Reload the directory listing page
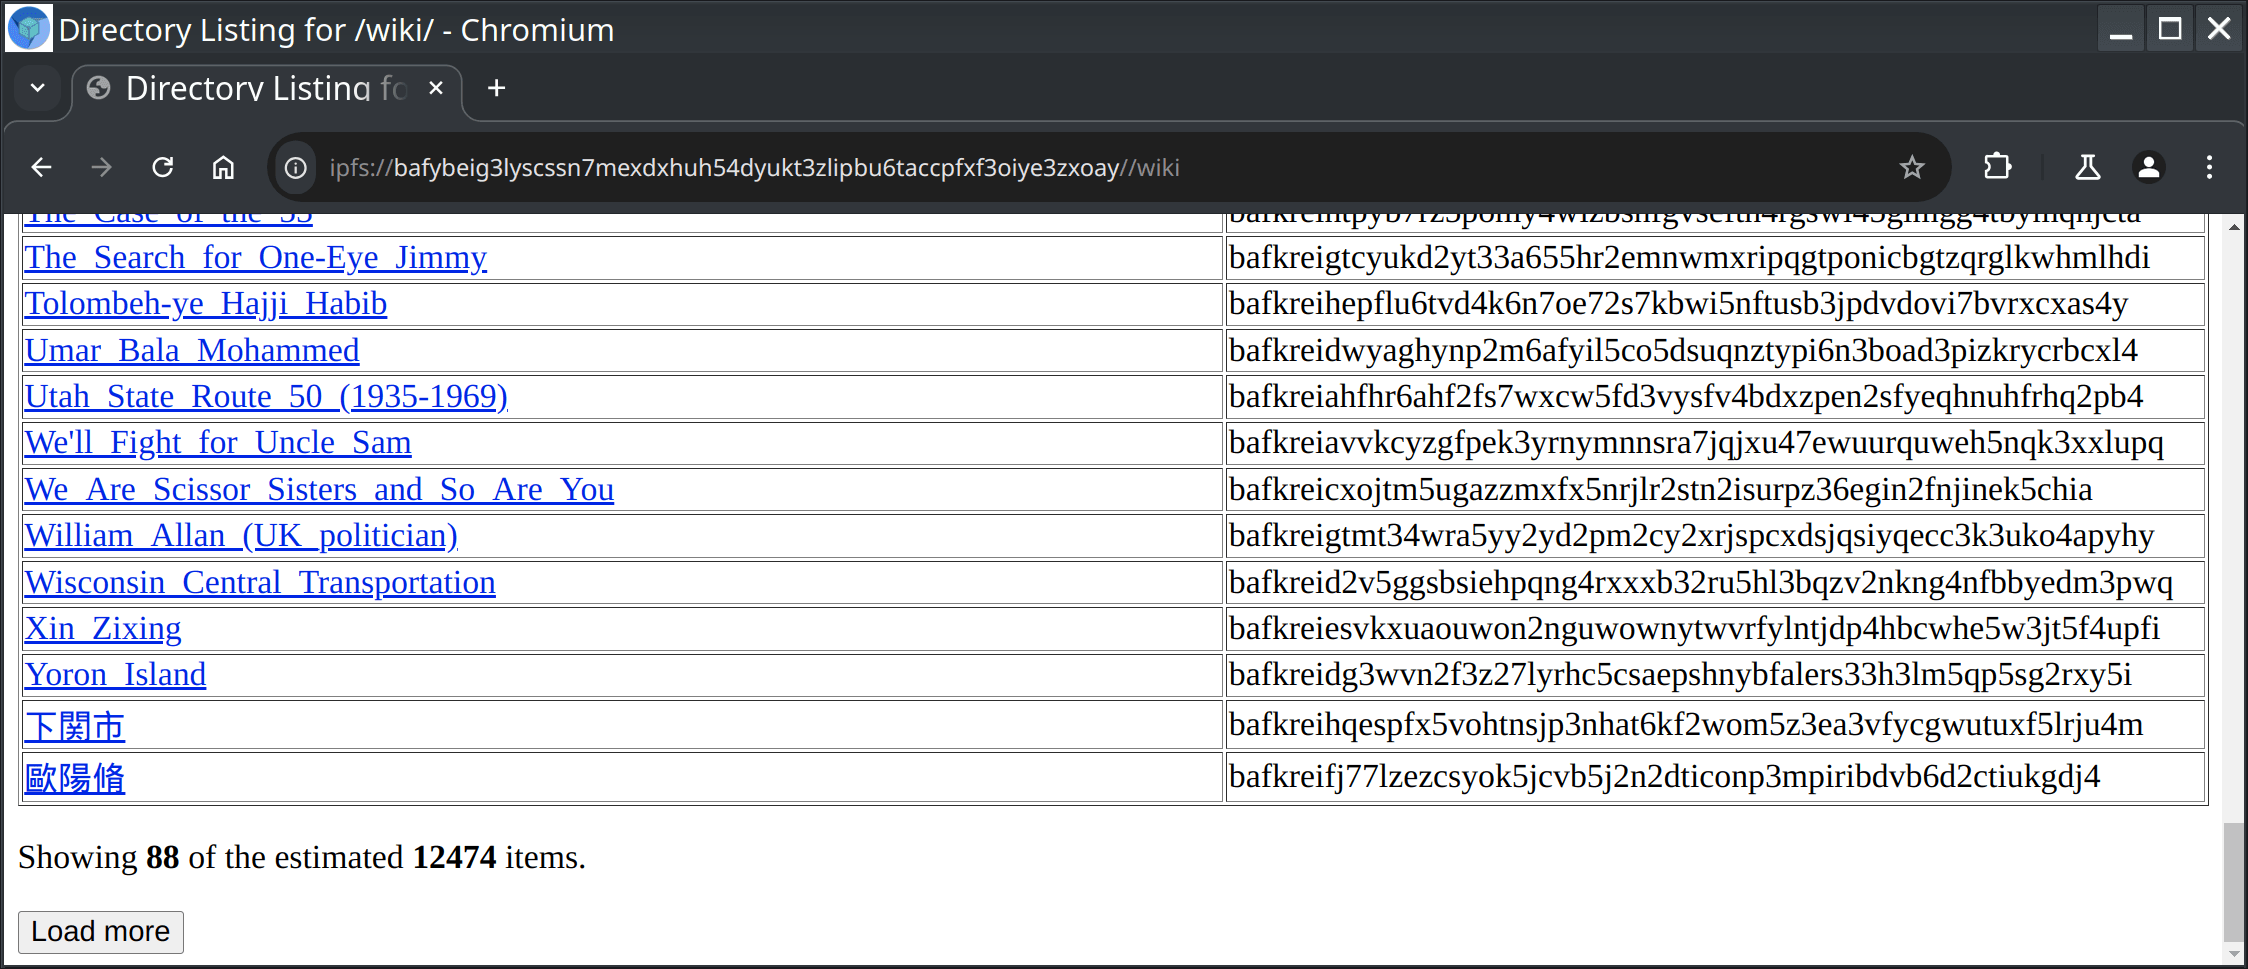 (x=162, y=167)
